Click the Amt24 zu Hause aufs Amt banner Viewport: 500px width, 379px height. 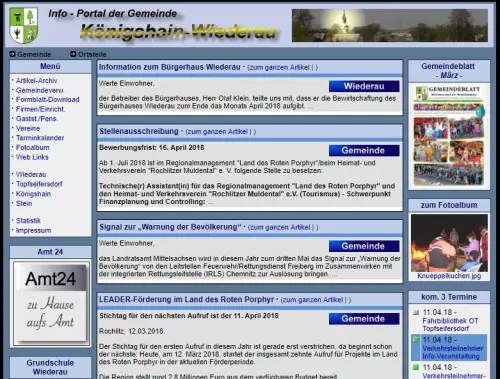[x=51, y=303]
